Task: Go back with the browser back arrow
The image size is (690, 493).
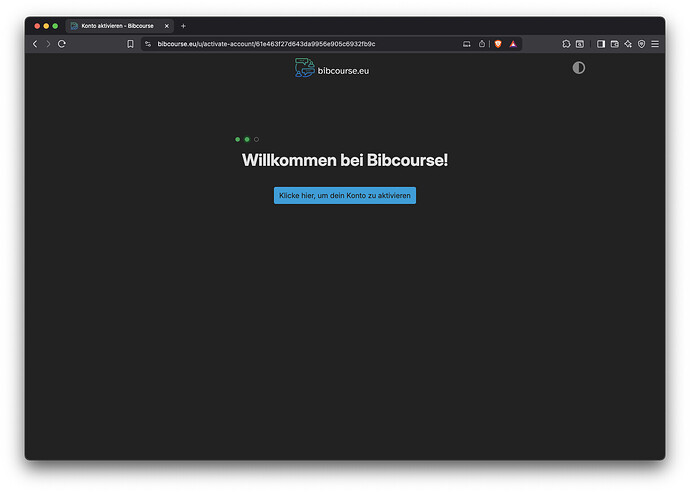Action: (x=35, y=44)
